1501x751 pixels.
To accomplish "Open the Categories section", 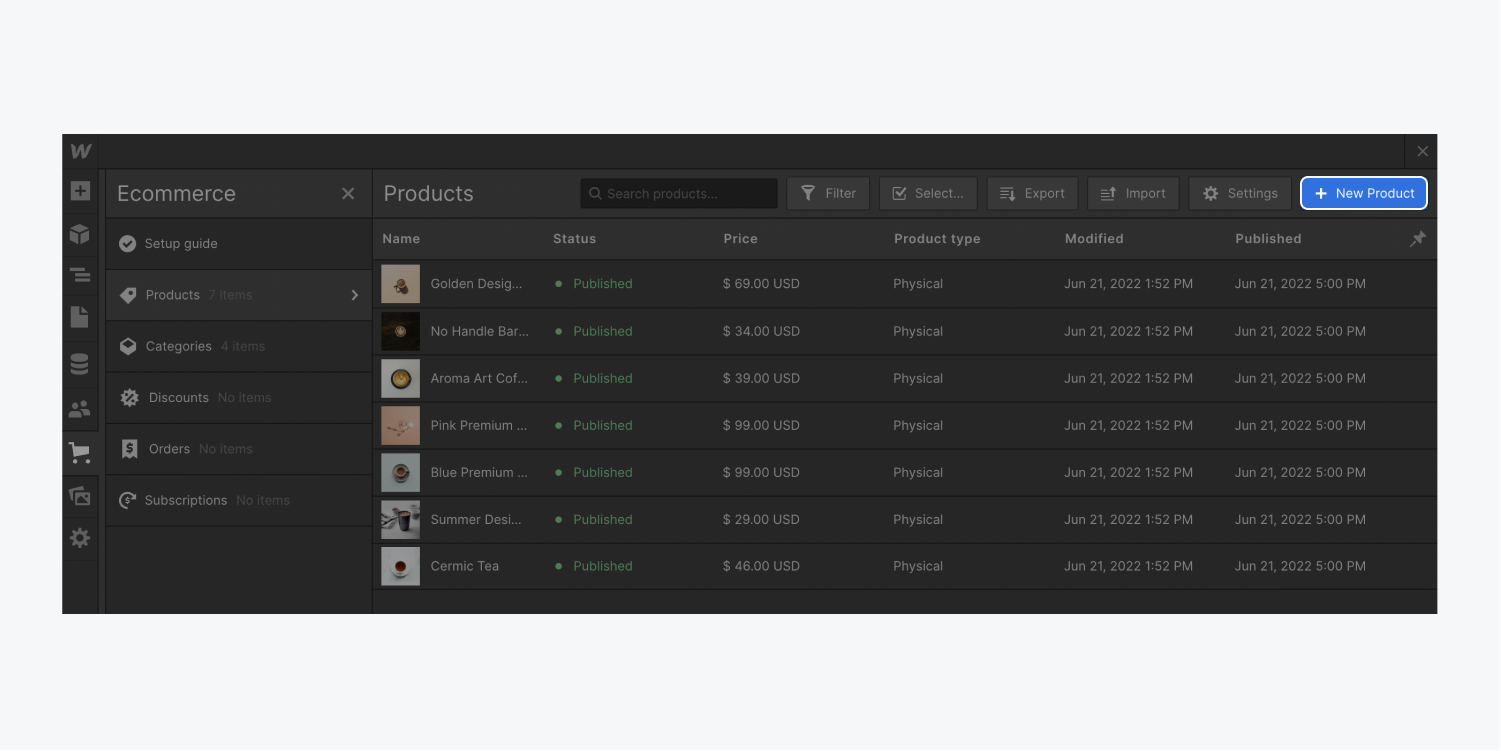I will click(239, 346).
